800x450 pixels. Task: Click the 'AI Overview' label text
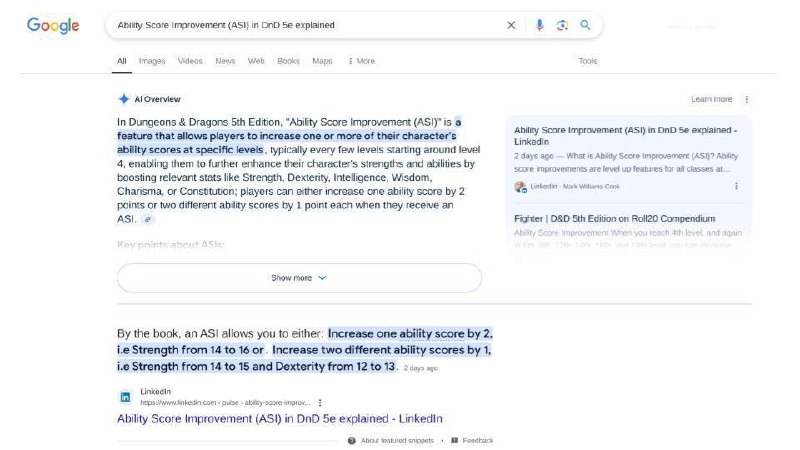[x=157, y=99]
